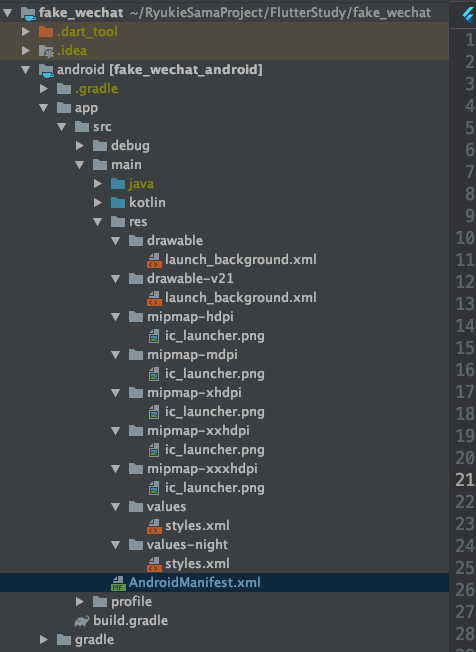Expand the debug folder
The image size is (476, 652).
pyautogui.click(x=80, y=146)
